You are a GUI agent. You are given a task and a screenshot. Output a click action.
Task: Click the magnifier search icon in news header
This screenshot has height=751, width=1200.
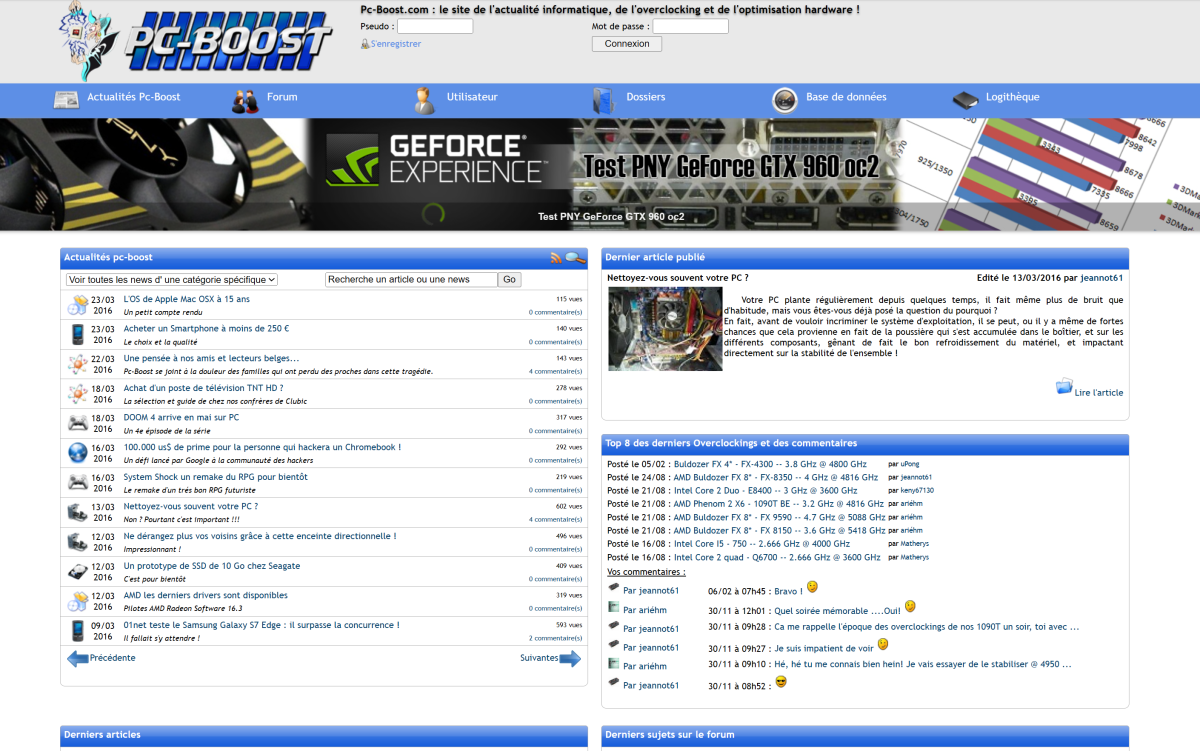[x=574, y=258]
